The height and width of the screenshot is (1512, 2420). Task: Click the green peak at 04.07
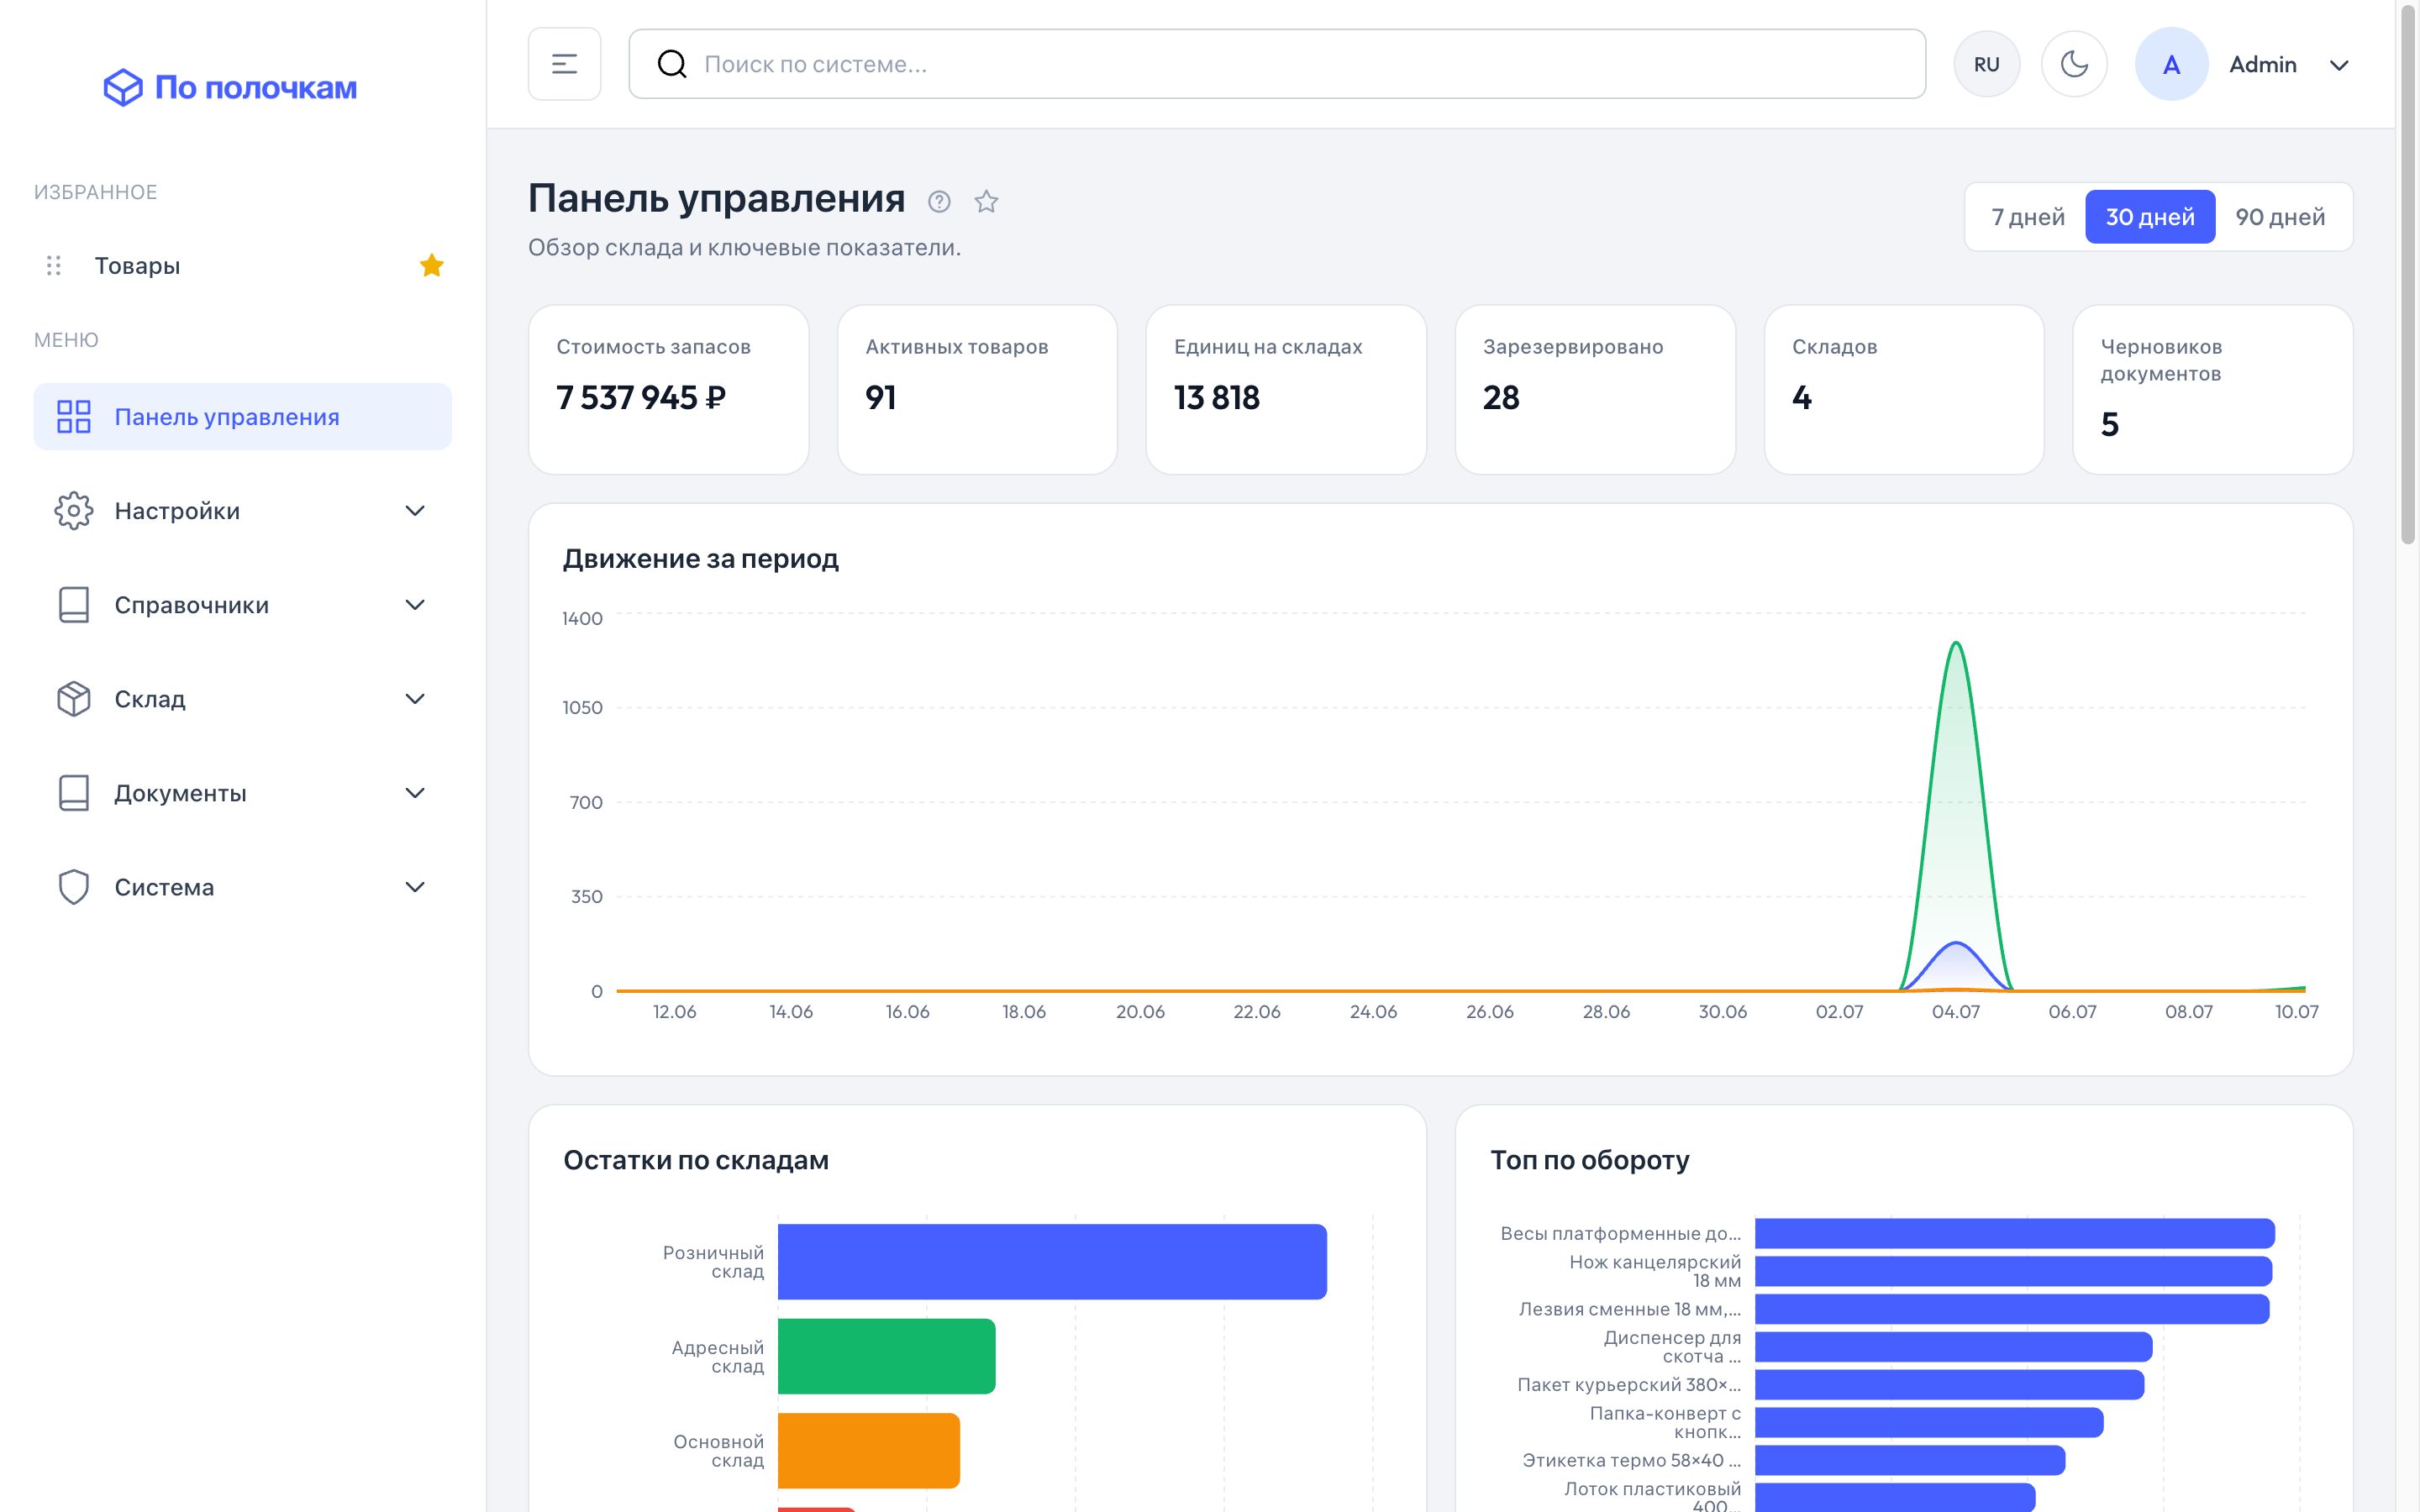tap(1955, 644)
